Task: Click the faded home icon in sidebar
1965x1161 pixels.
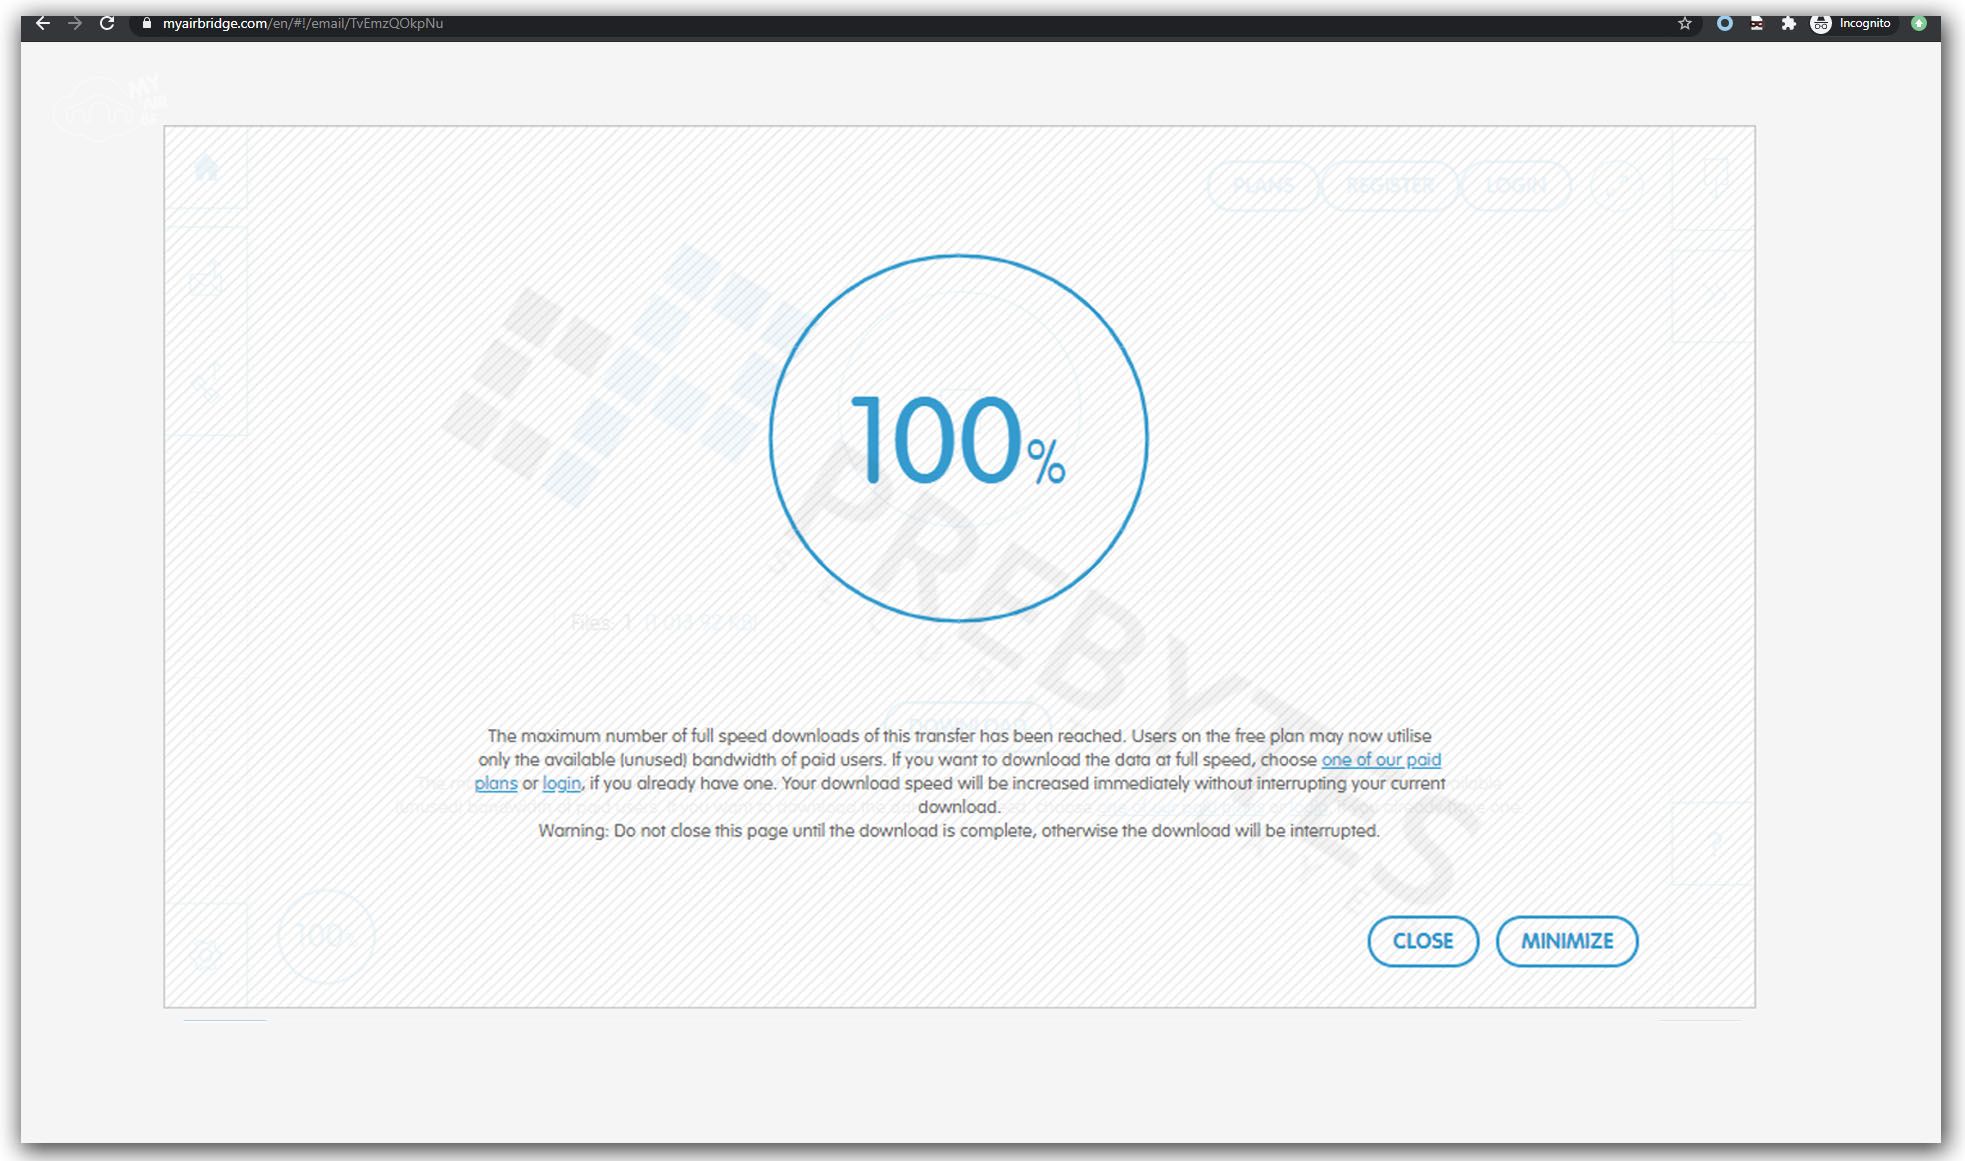Action: [x=207, y=168]
